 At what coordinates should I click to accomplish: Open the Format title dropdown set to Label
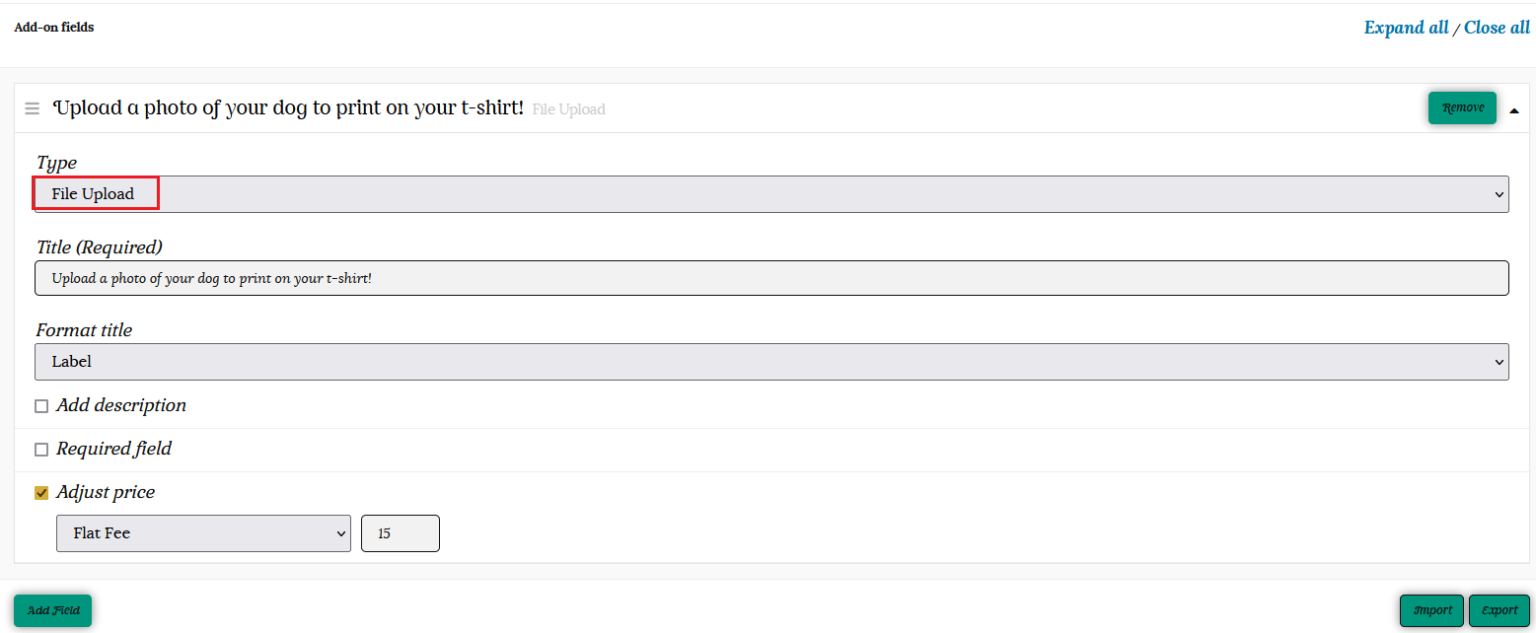(771, 362)
